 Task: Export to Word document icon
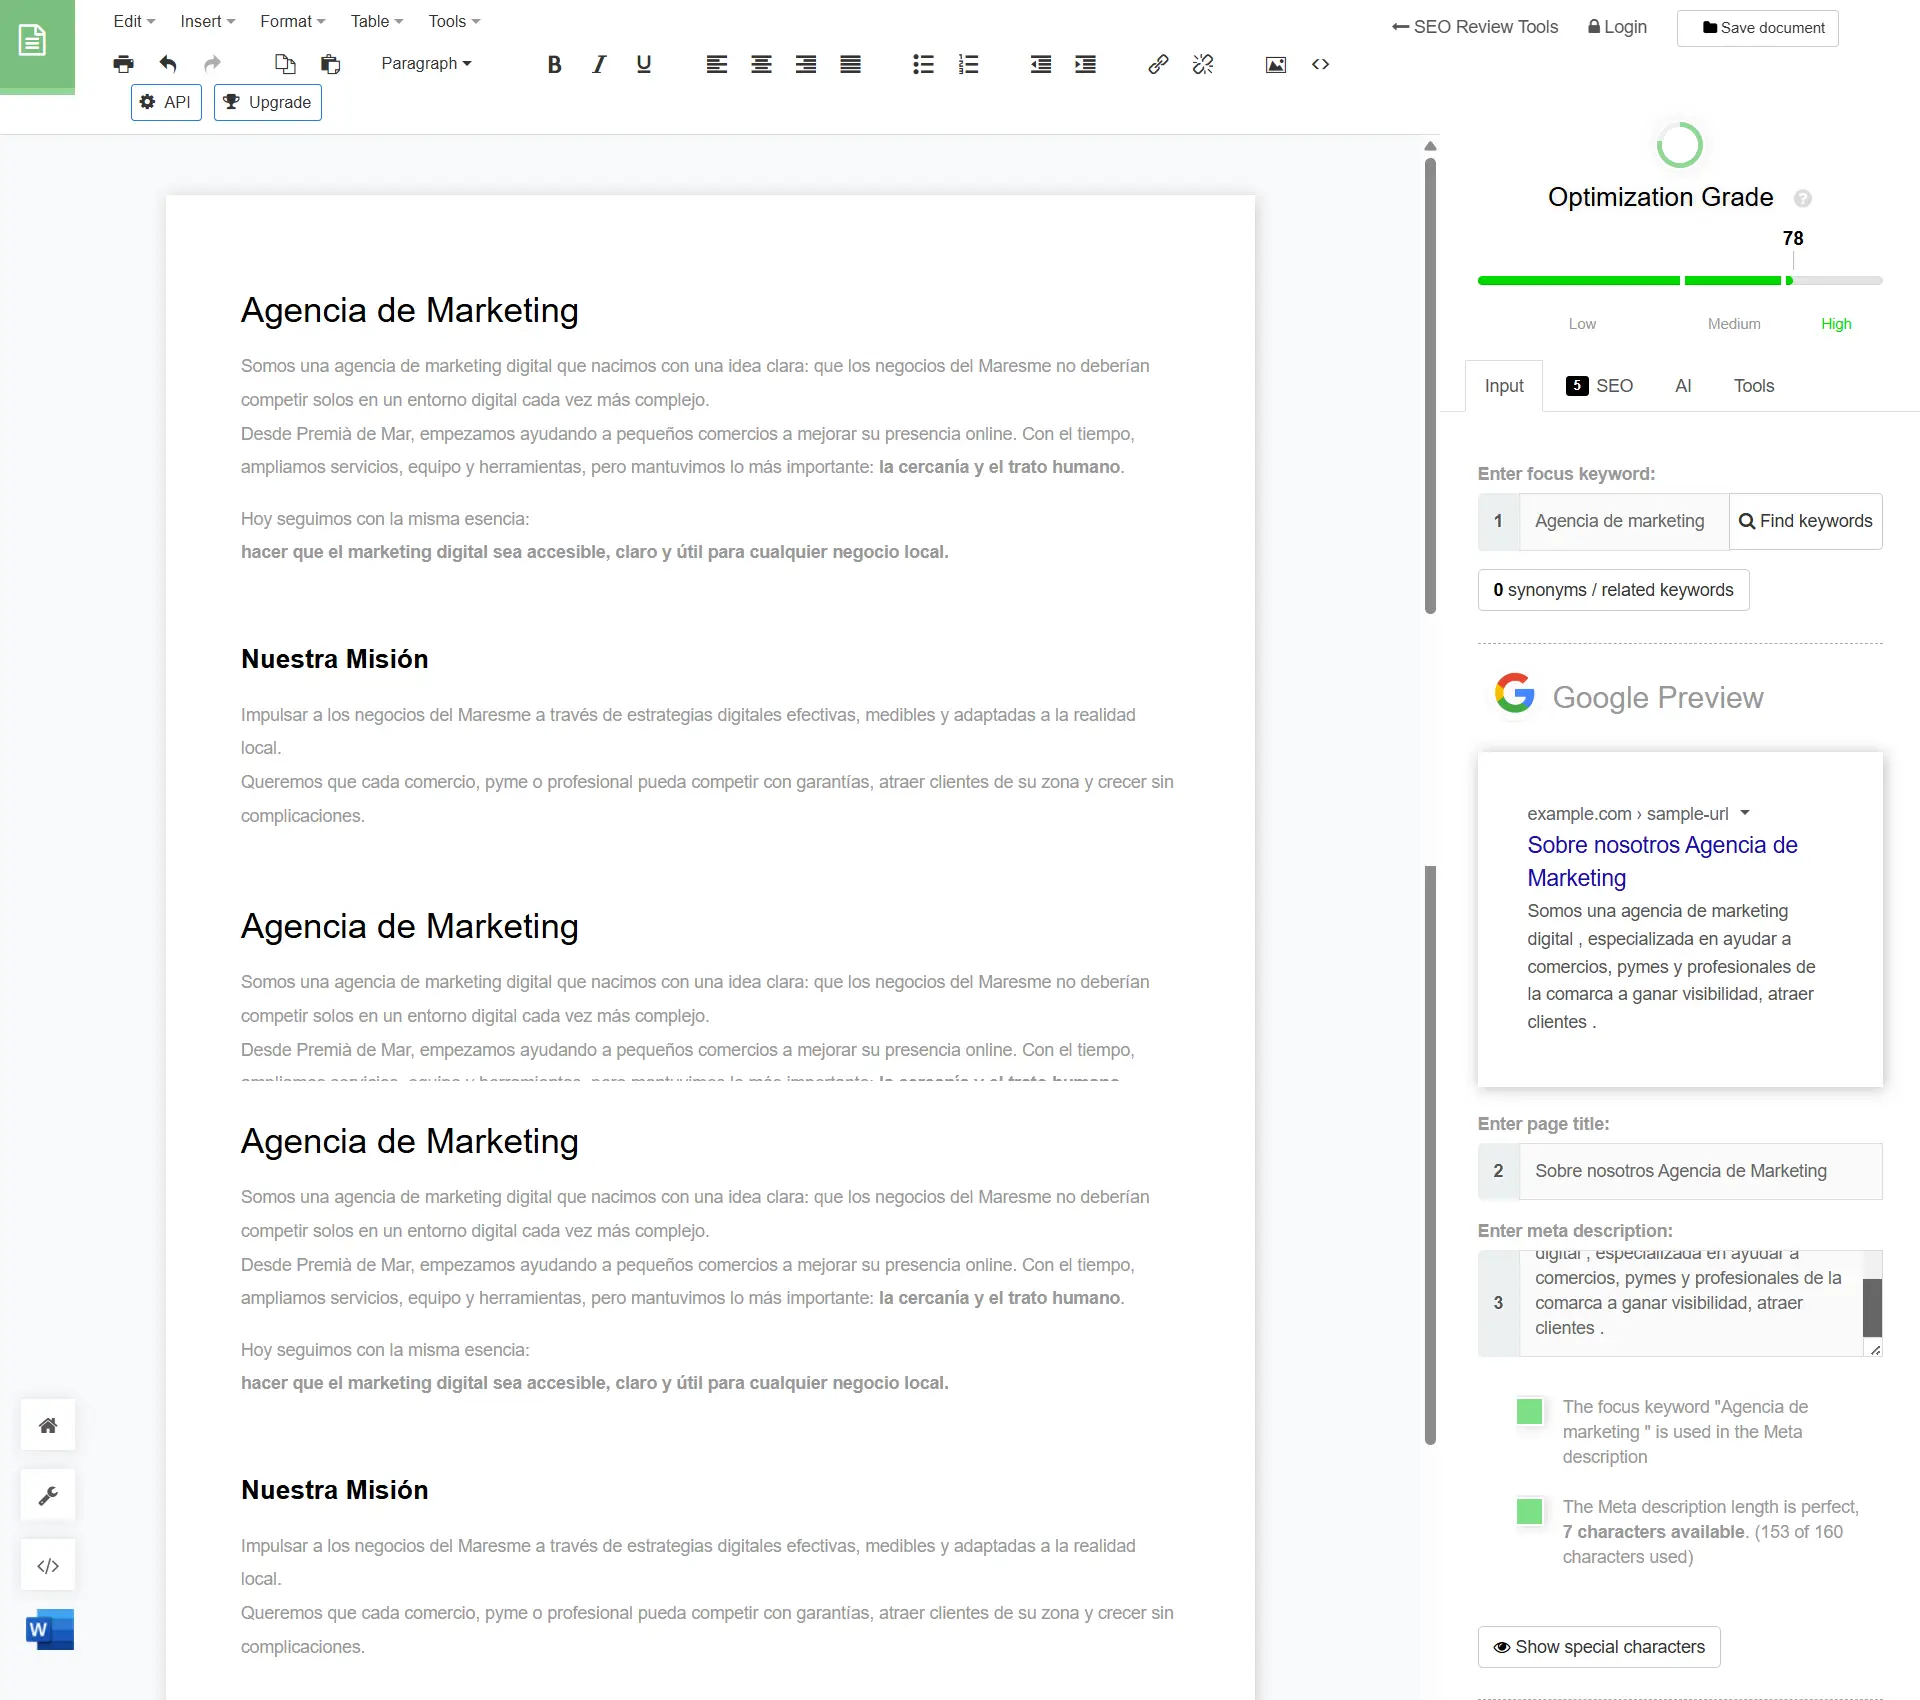point(49,1629)
